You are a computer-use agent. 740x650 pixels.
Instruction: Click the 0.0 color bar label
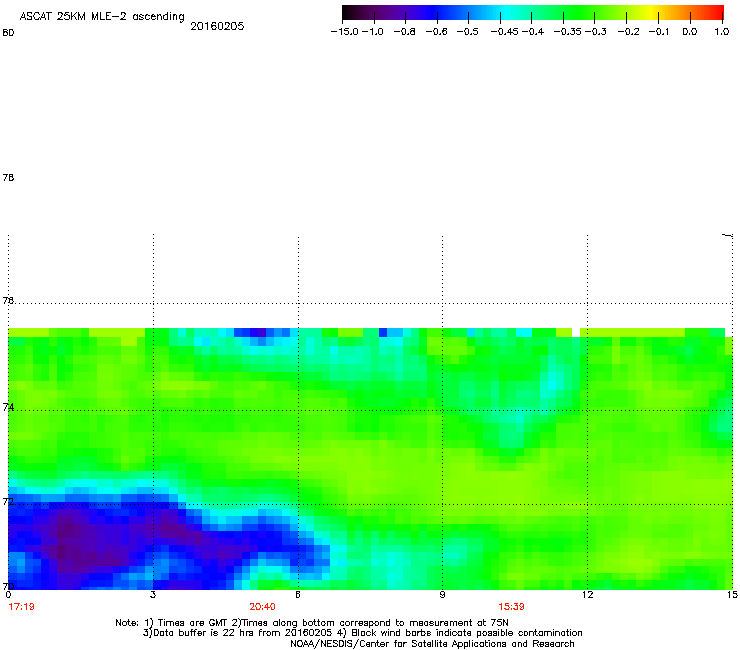pyautogui.click(x=690, y=32)
